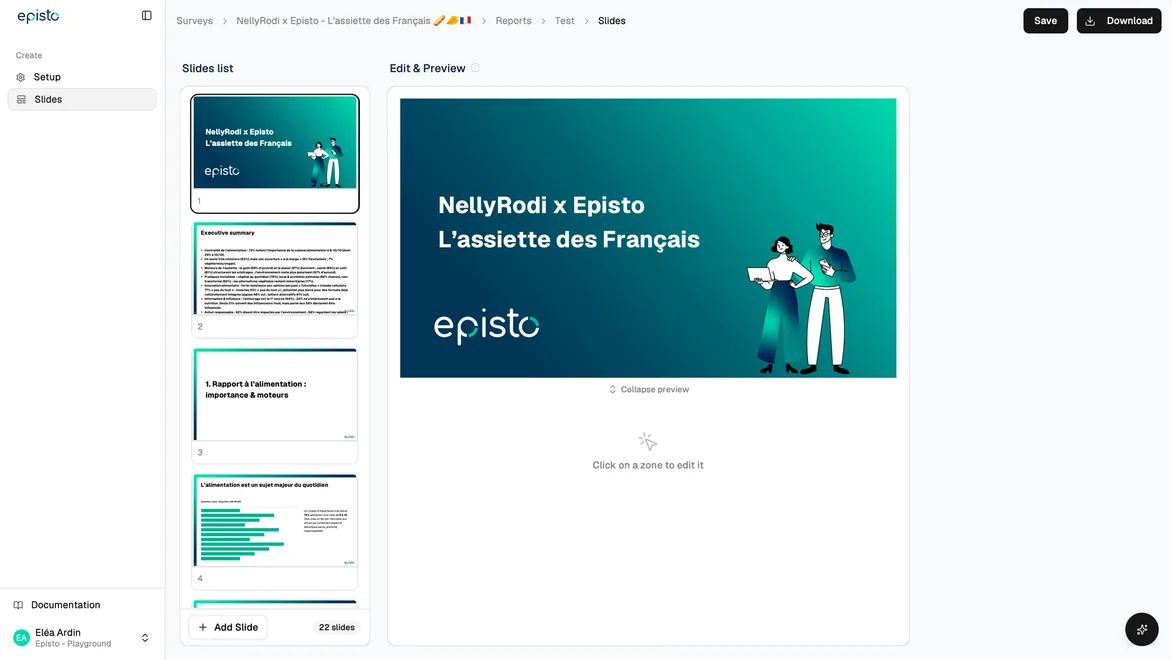Click the Episto logo

(38, 16)
